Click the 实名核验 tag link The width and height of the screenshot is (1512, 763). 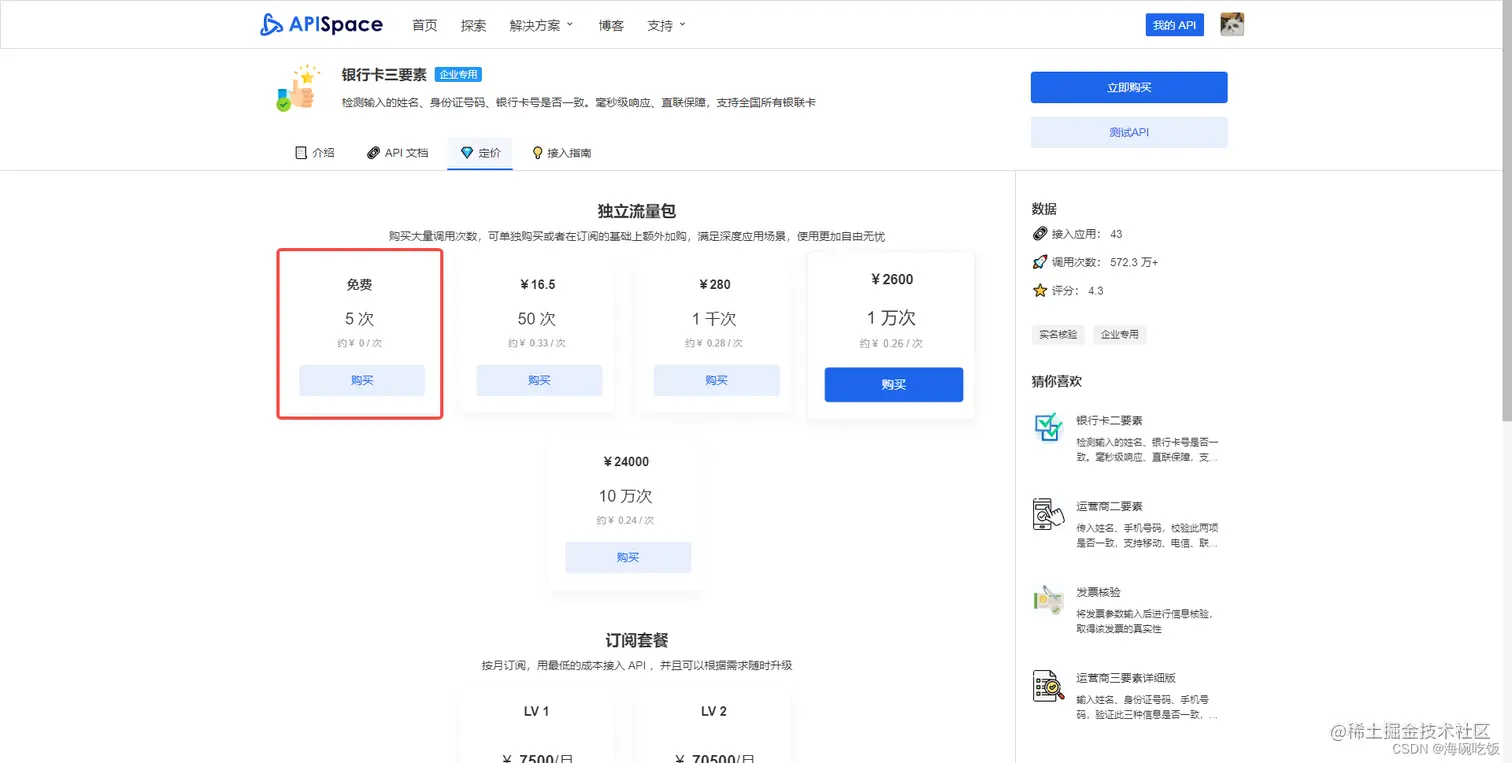coord(1058,334)
